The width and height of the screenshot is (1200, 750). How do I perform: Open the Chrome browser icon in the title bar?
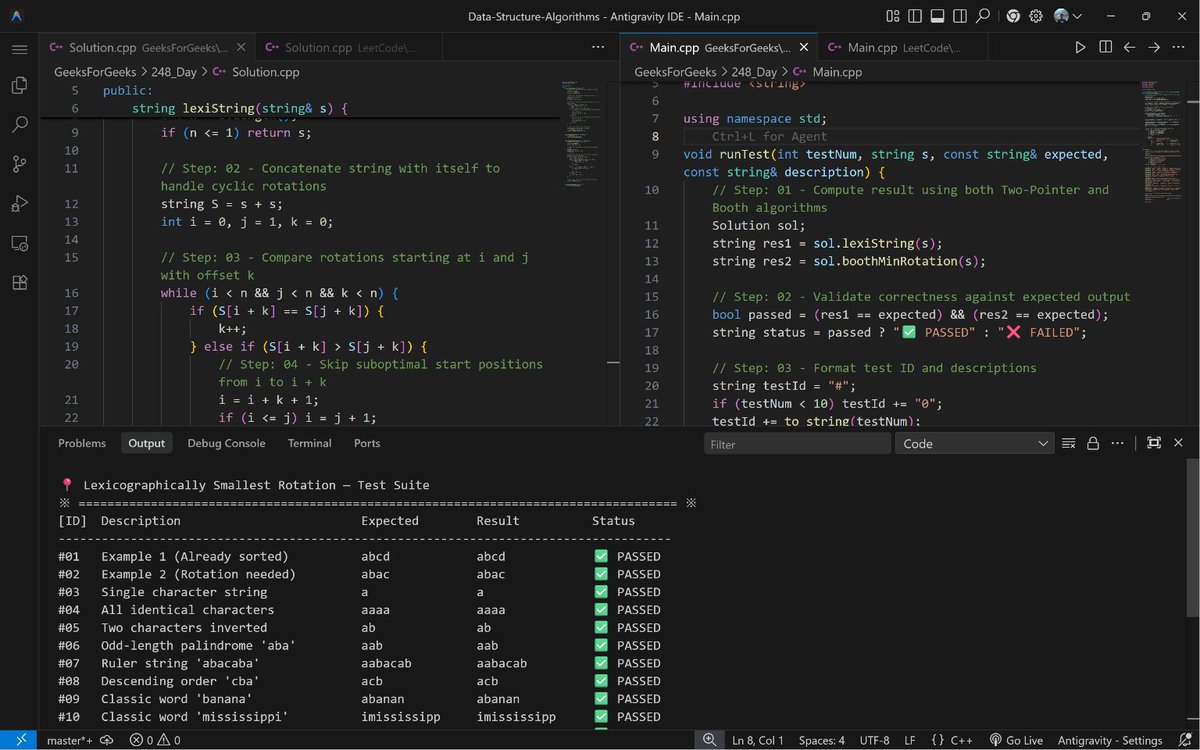pyautogui.click(x=1013, y=16)
